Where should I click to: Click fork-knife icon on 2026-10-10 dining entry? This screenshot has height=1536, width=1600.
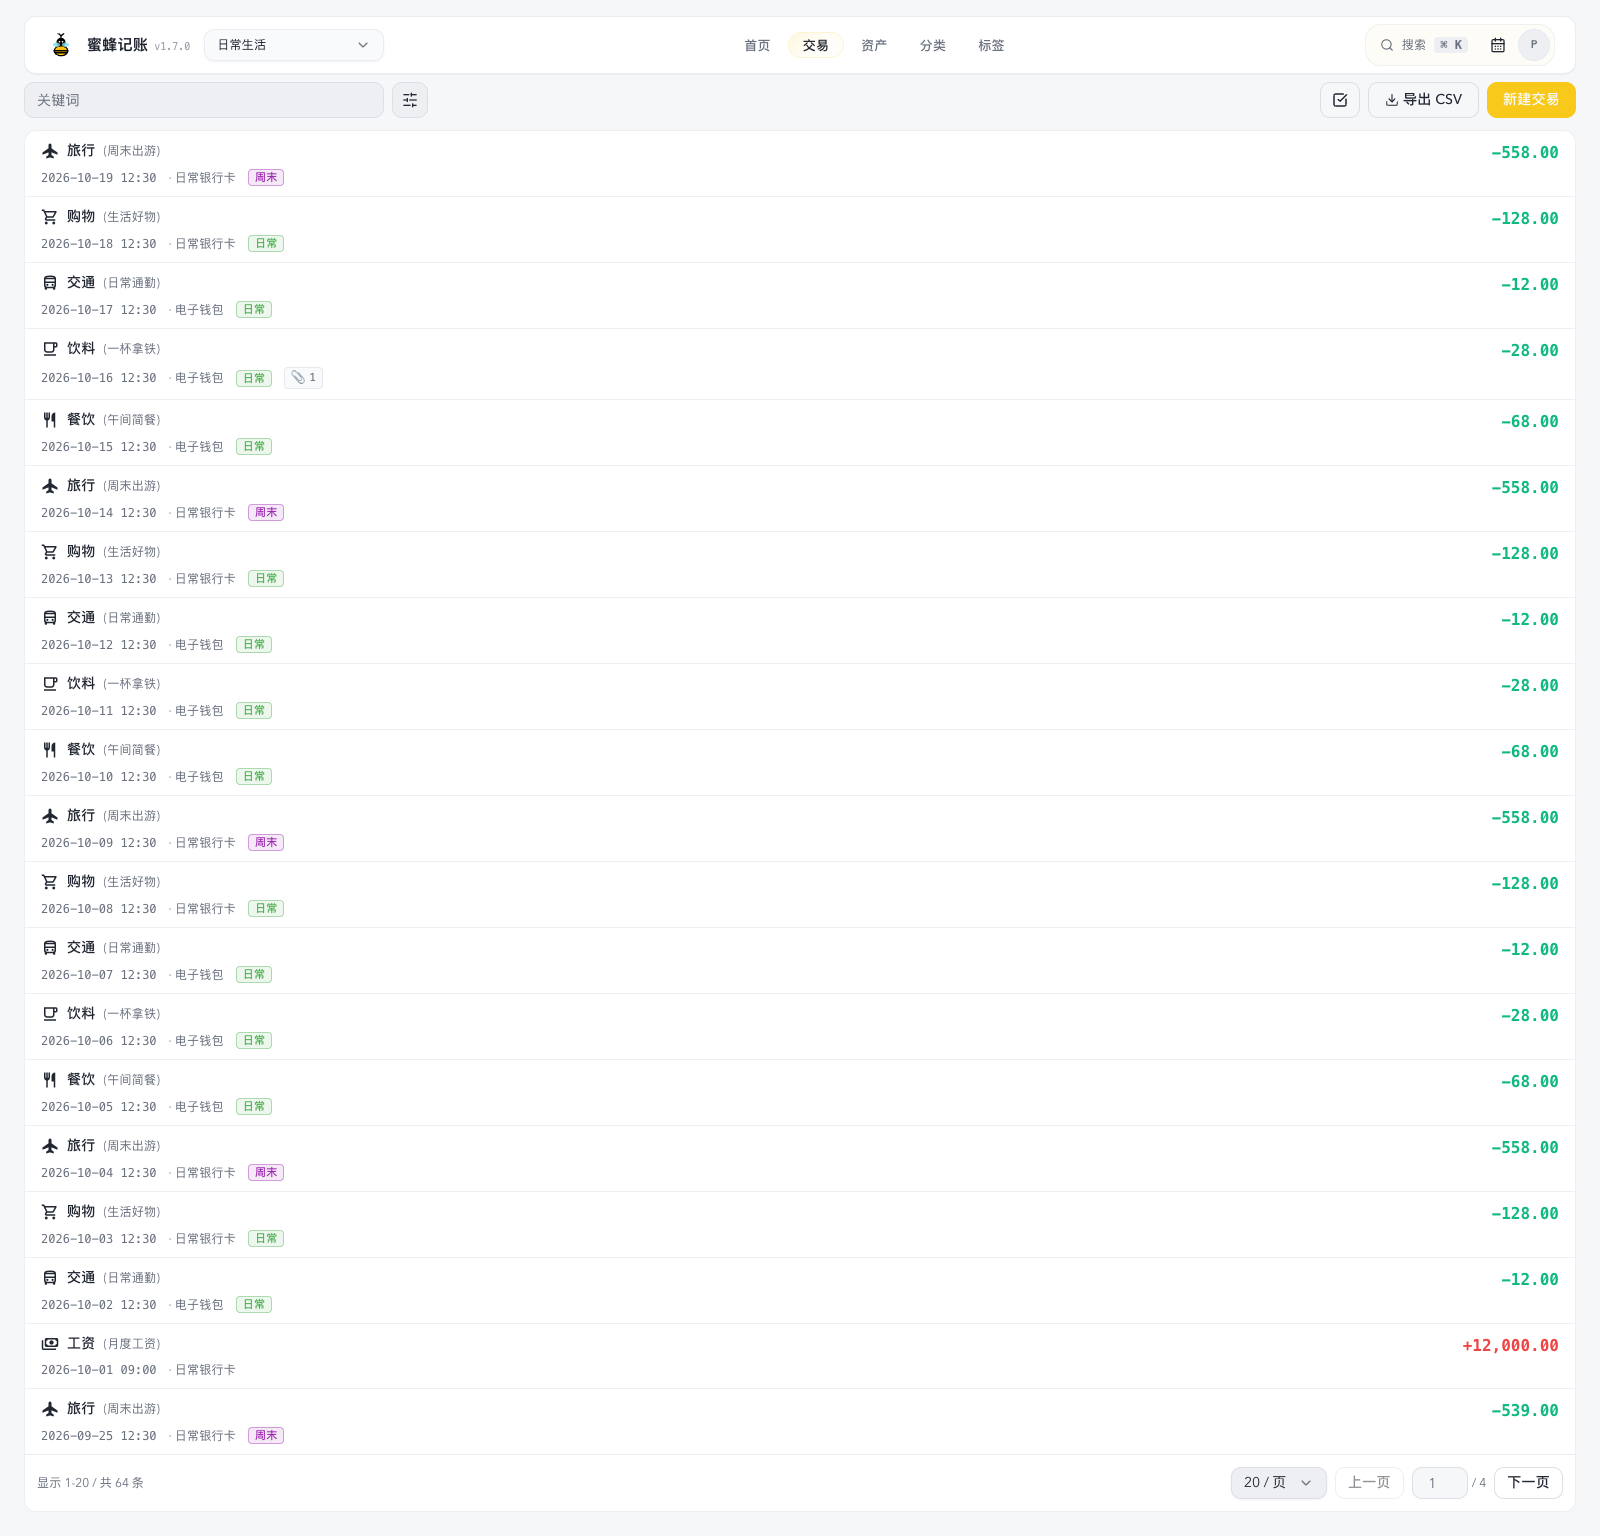tap(50, 750)
